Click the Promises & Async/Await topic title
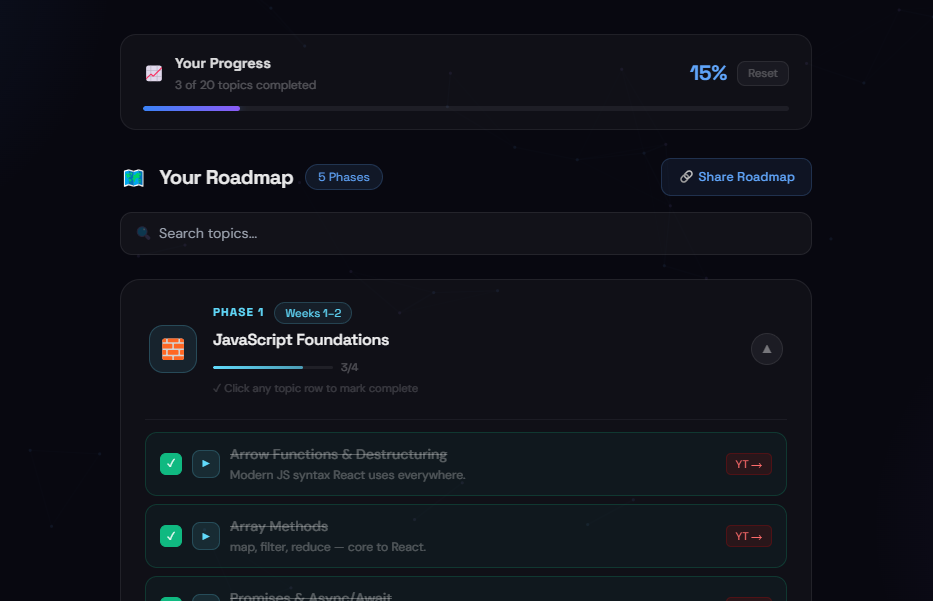 (x=311, y=596)
